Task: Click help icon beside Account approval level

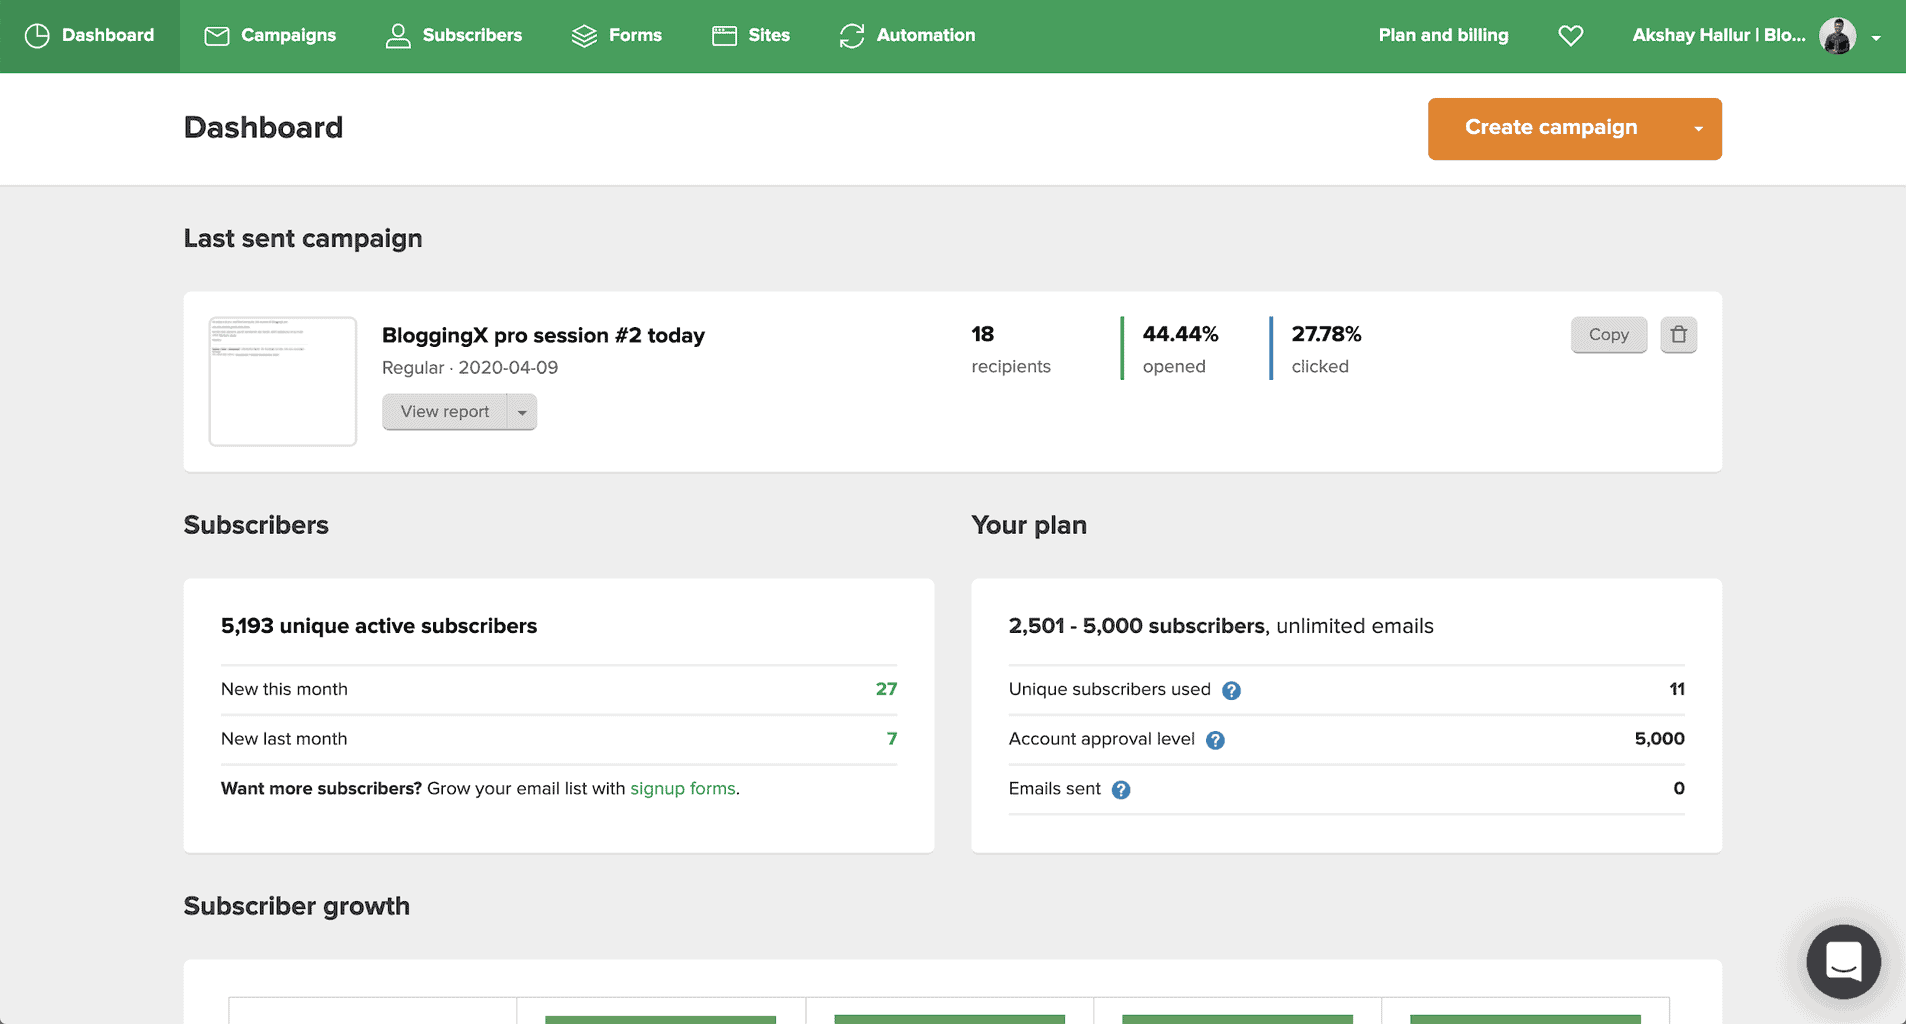Action: (1215, 740)
